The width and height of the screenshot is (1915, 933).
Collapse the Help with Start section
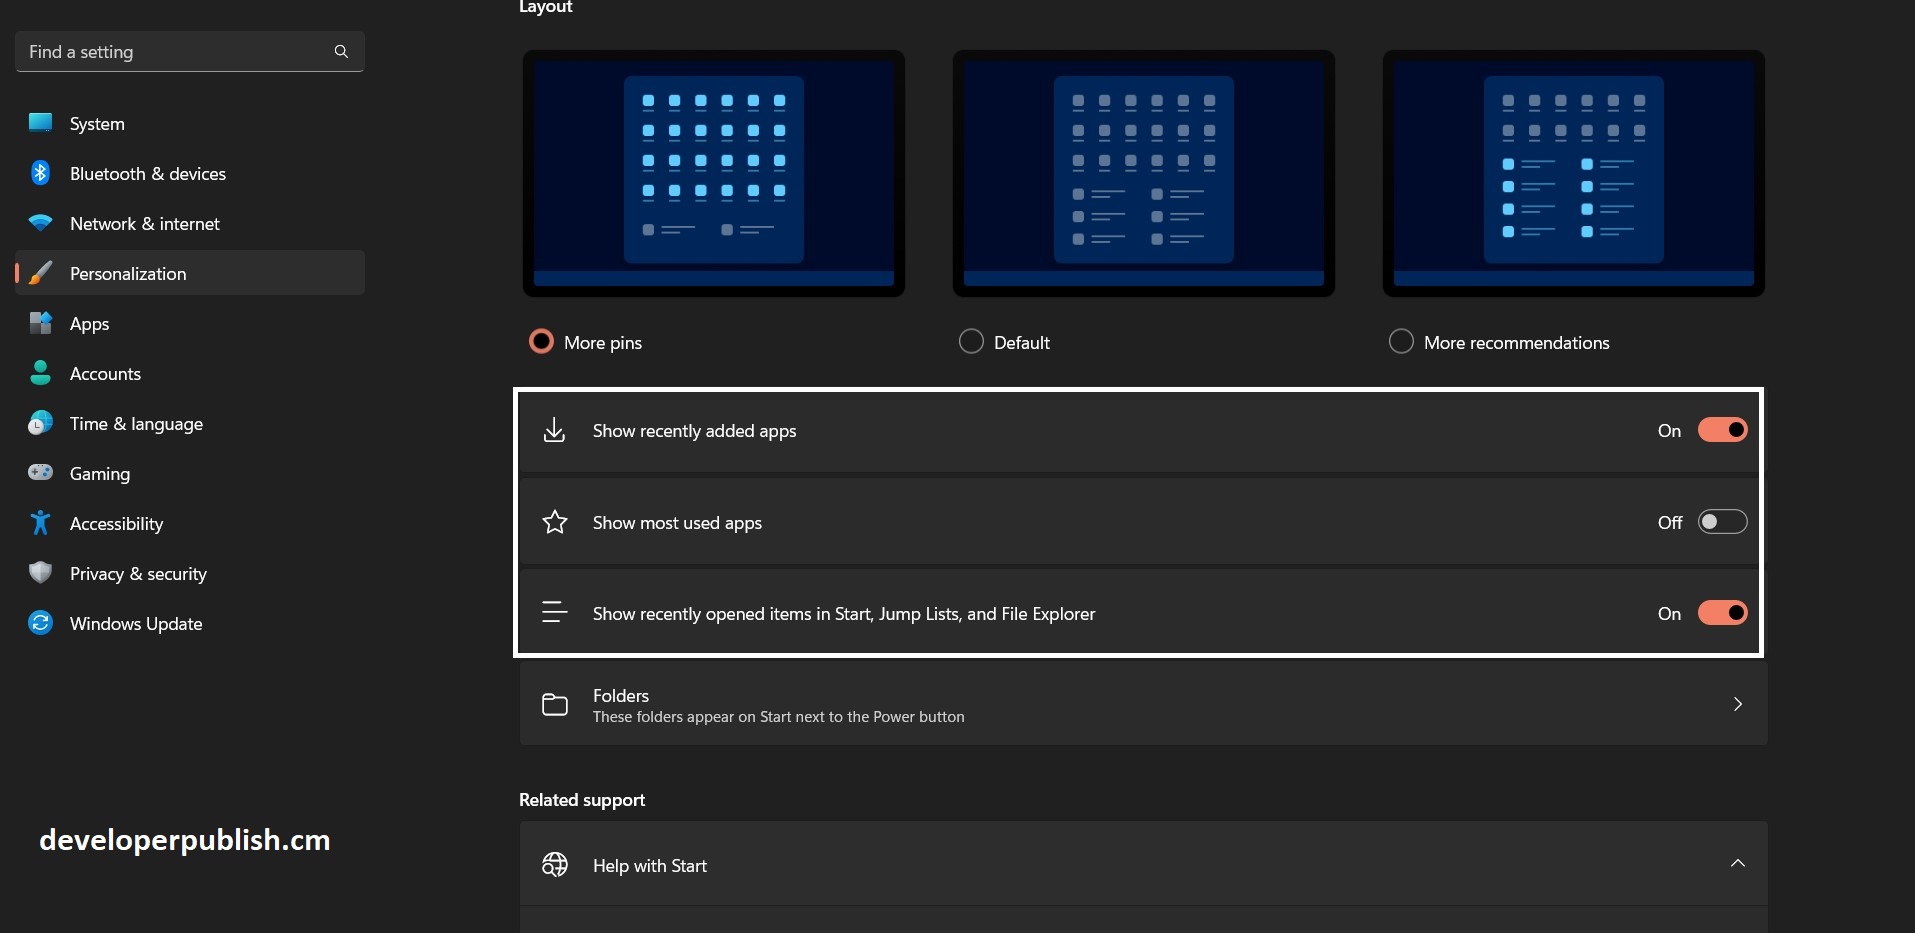pos(1738,863)
